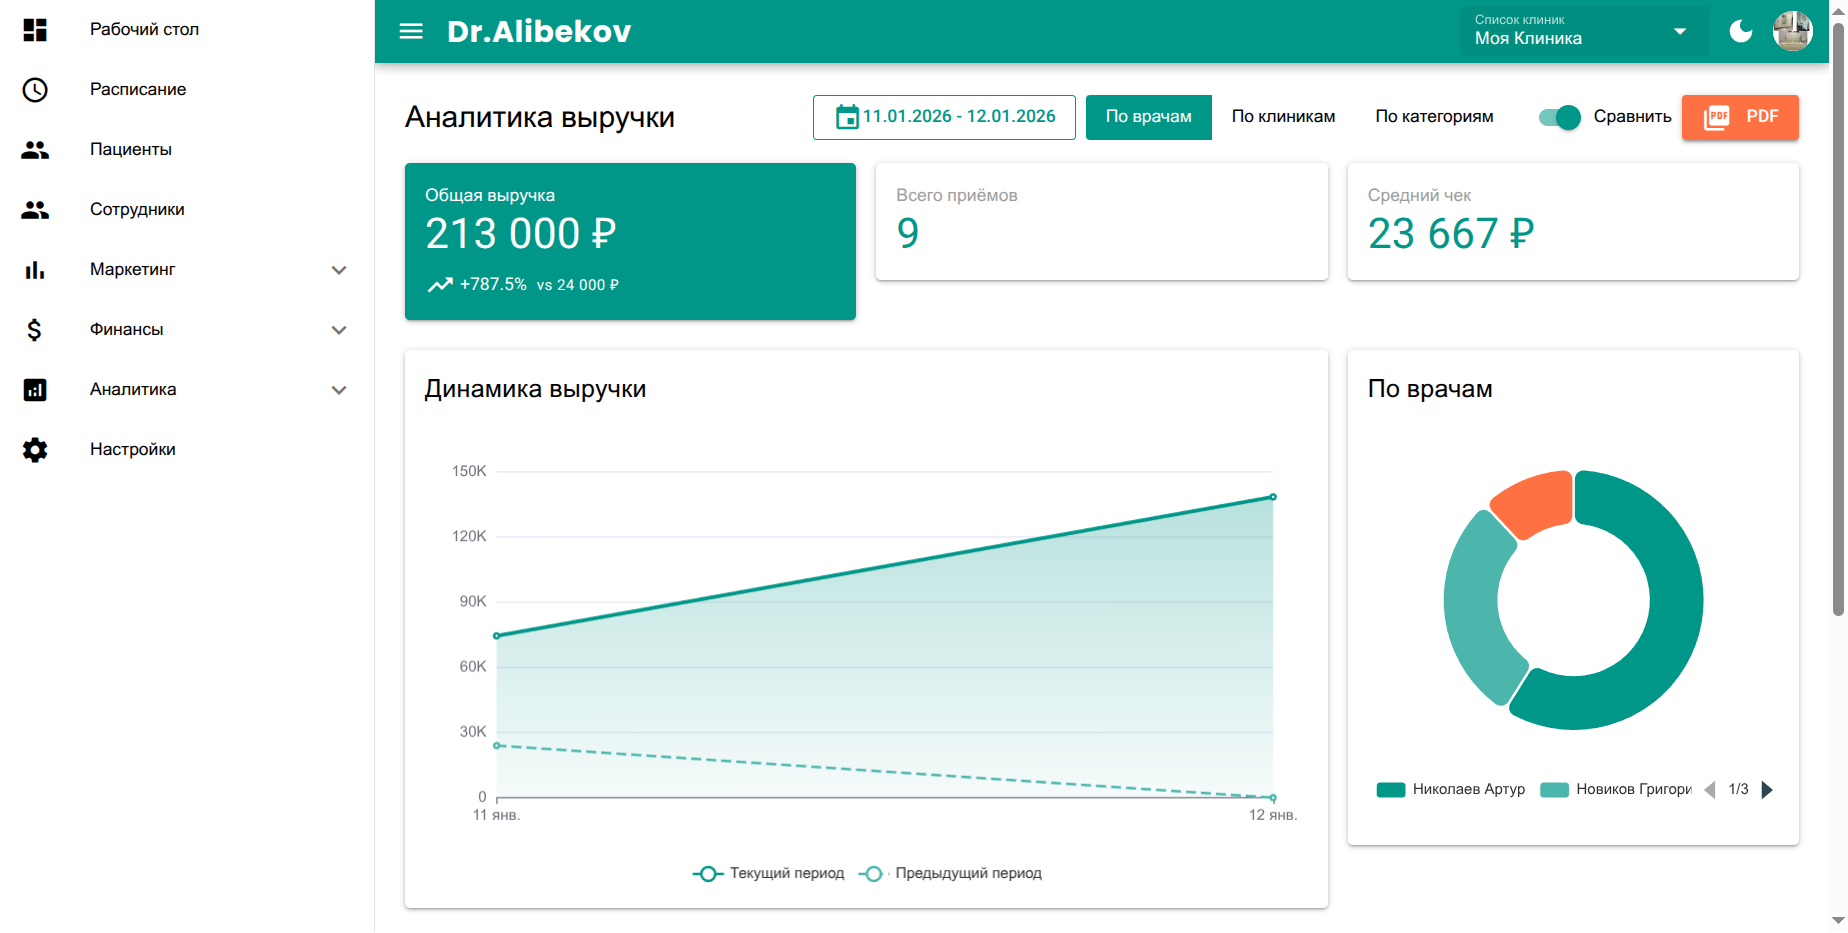Open Расписание clock icon
This screenshot has height=933, width=1848.
pyautogui.click(x=35, y=90)
